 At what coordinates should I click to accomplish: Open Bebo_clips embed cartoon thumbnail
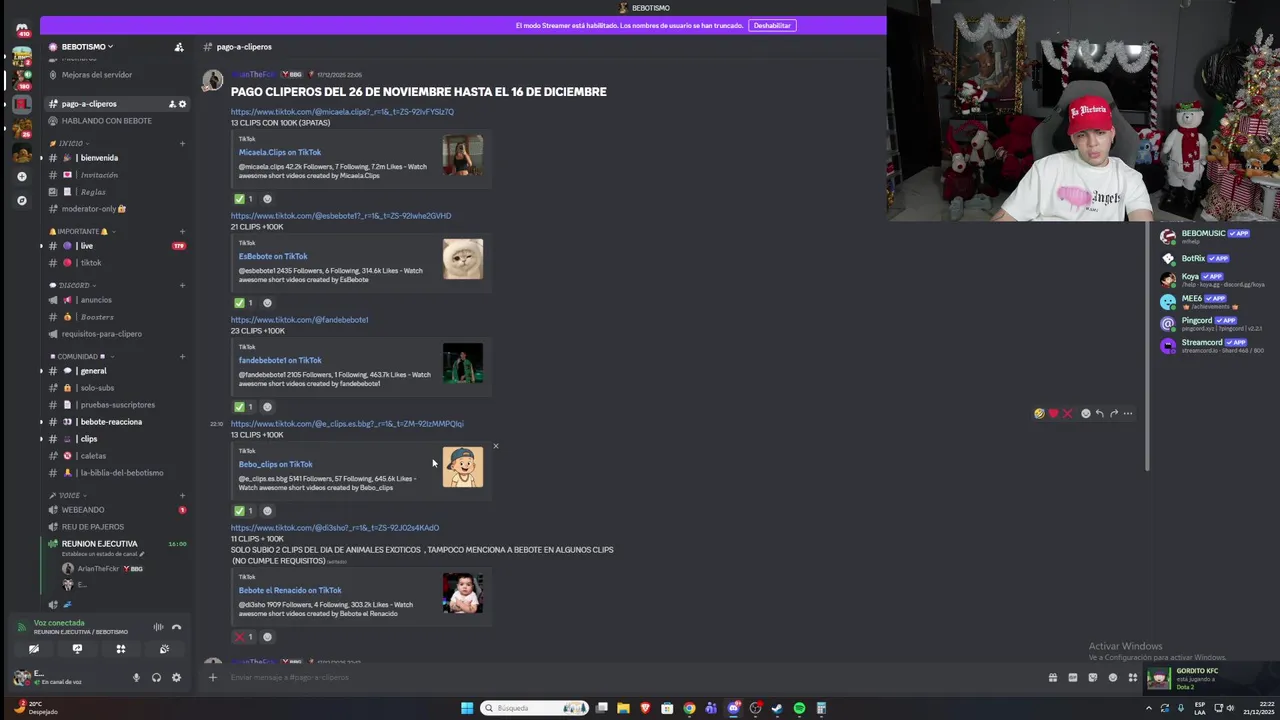tap(463, 467)
